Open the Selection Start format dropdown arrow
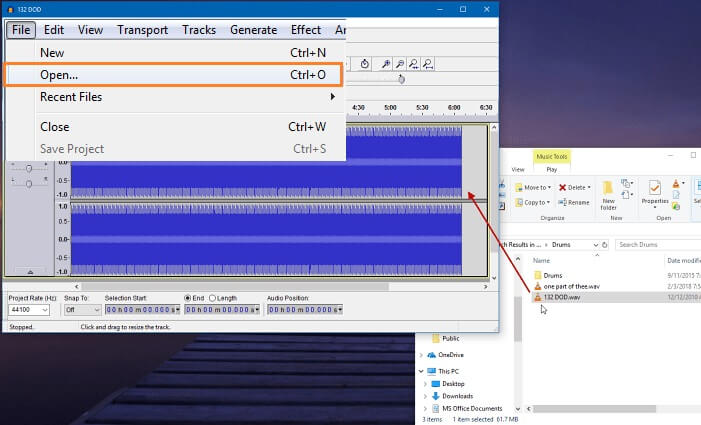 [x=177, y=310]
